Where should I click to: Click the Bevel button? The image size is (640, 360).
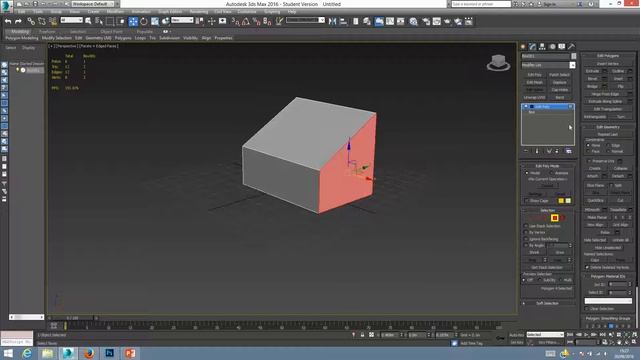592,79
